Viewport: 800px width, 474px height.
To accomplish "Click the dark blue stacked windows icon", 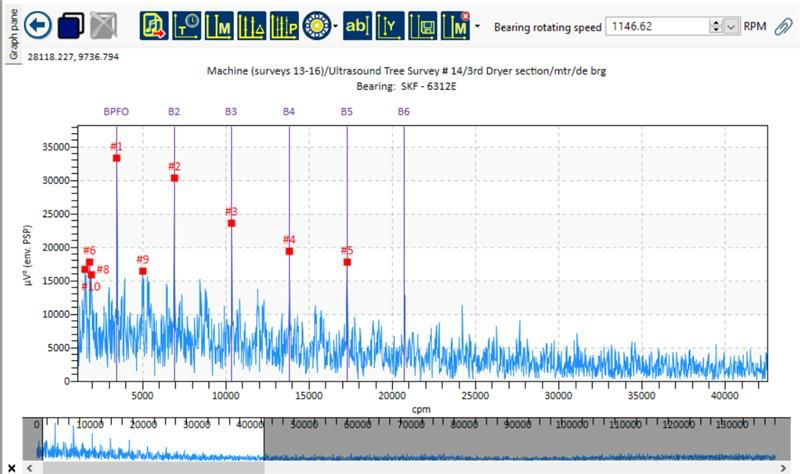I will pos(71,25).
